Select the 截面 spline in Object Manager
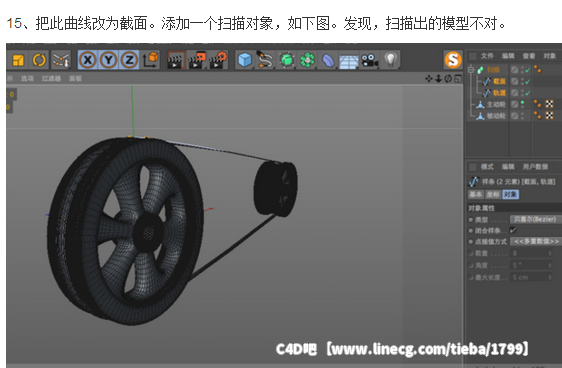 coord(500,81)
